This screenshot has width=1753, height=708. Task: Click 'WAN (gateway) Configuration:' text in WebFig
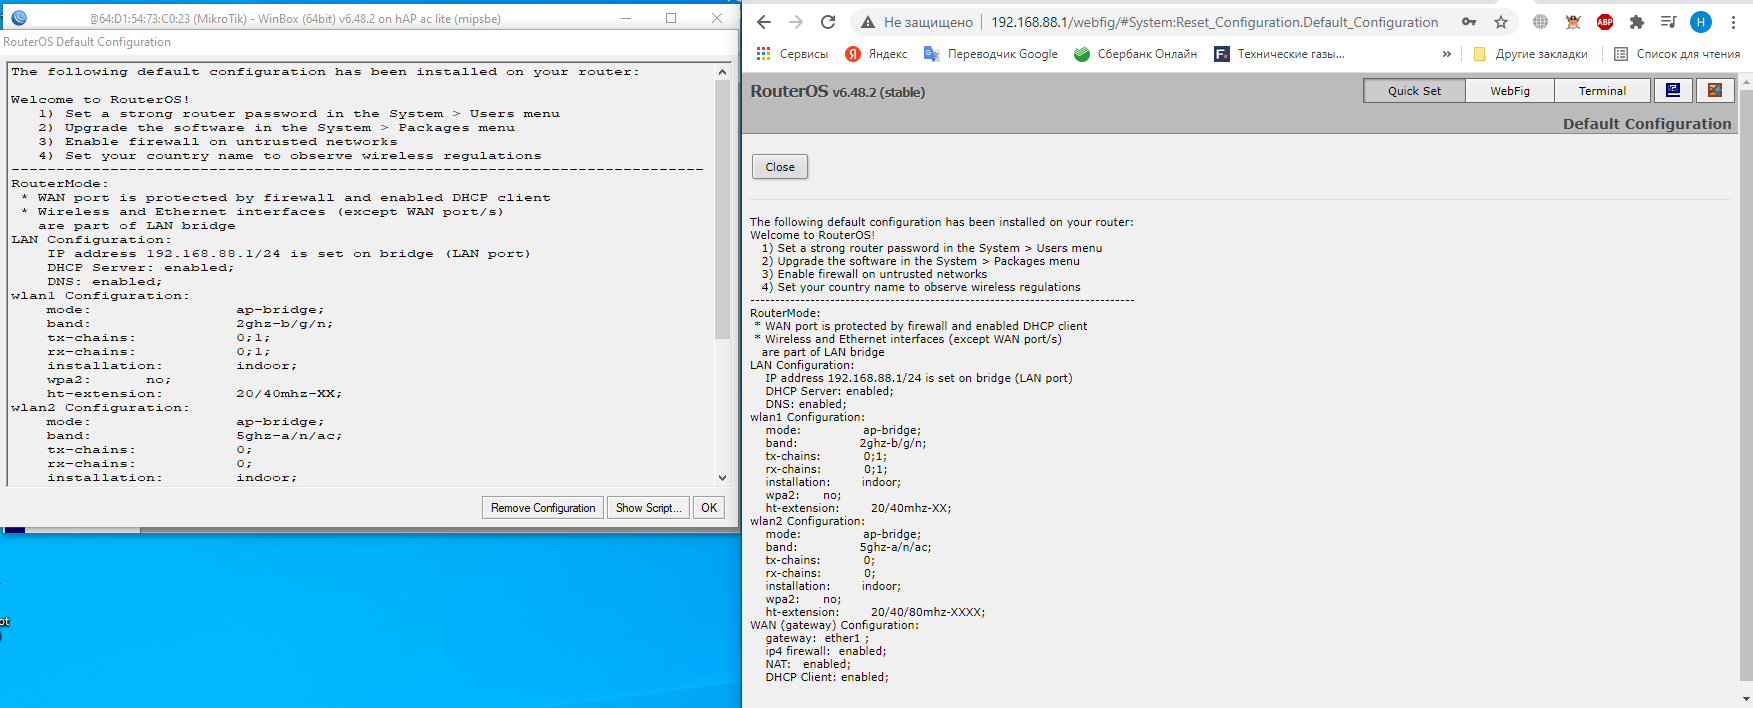coord(834,625)
